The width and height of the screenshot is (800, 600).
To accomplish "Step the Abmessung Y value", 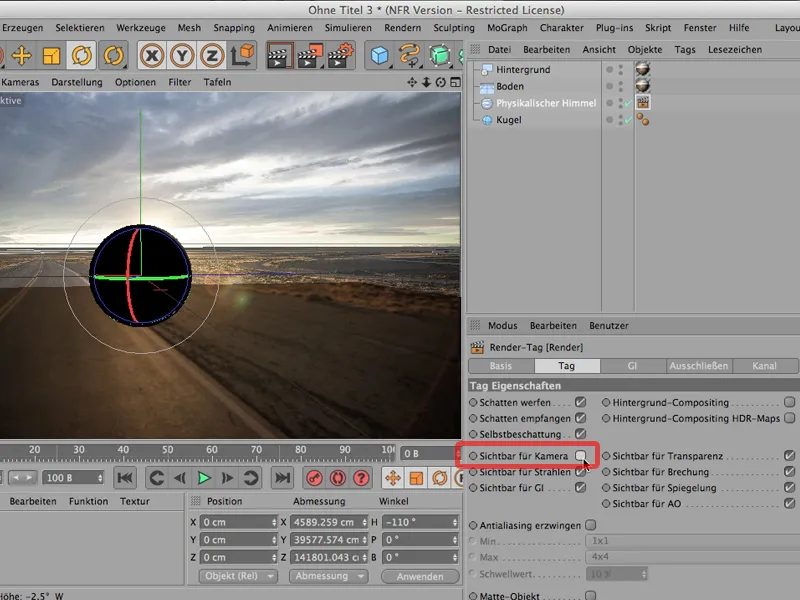I will 364,539.
